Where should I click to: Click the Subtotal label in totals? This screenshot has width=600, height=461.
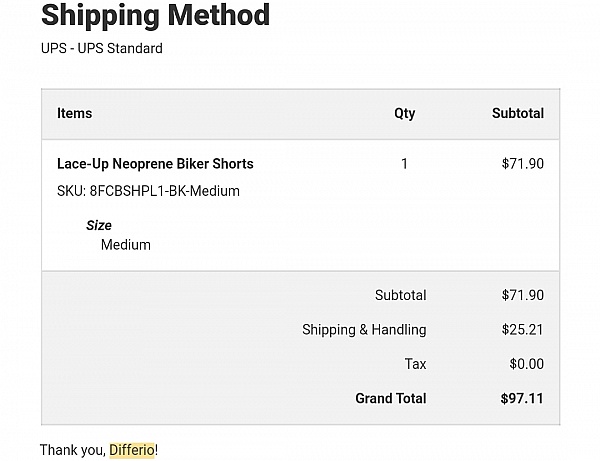tap(400, 295)
